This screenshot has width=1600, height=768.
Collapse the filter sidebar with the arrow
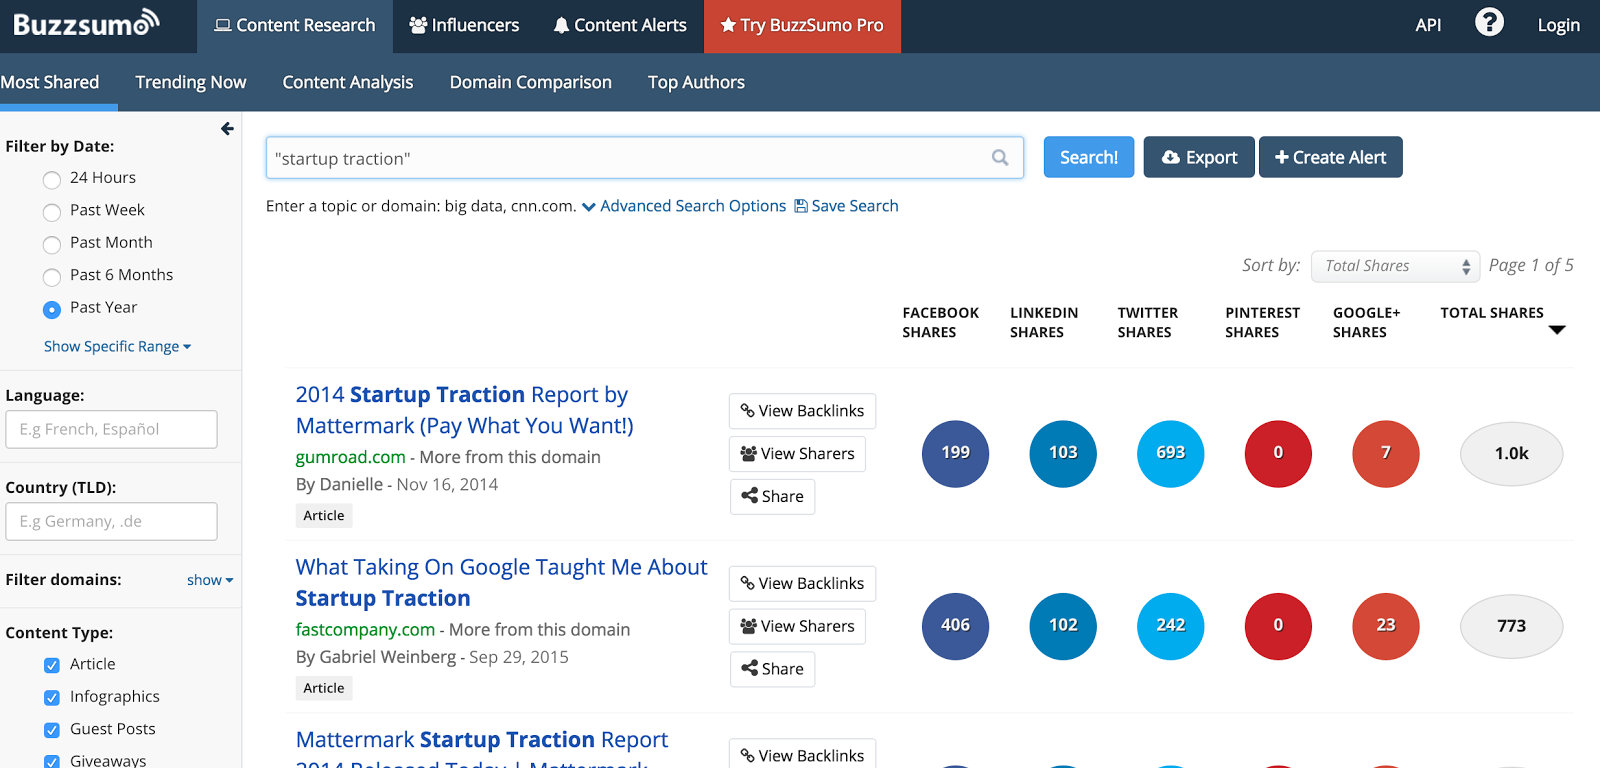click(x=227, y=128)
